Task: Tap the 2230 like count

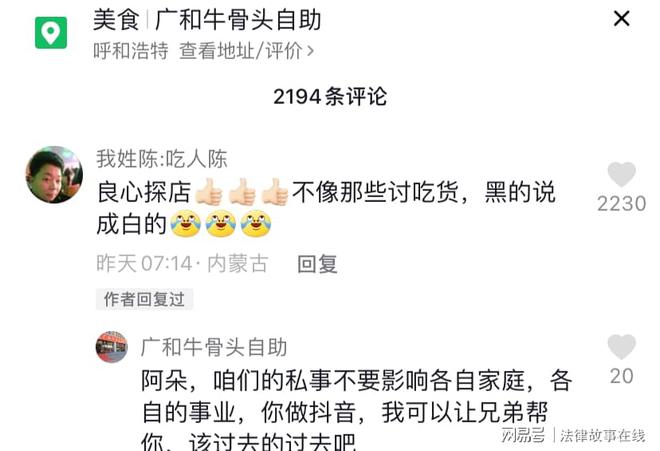Action: [622, 204]
